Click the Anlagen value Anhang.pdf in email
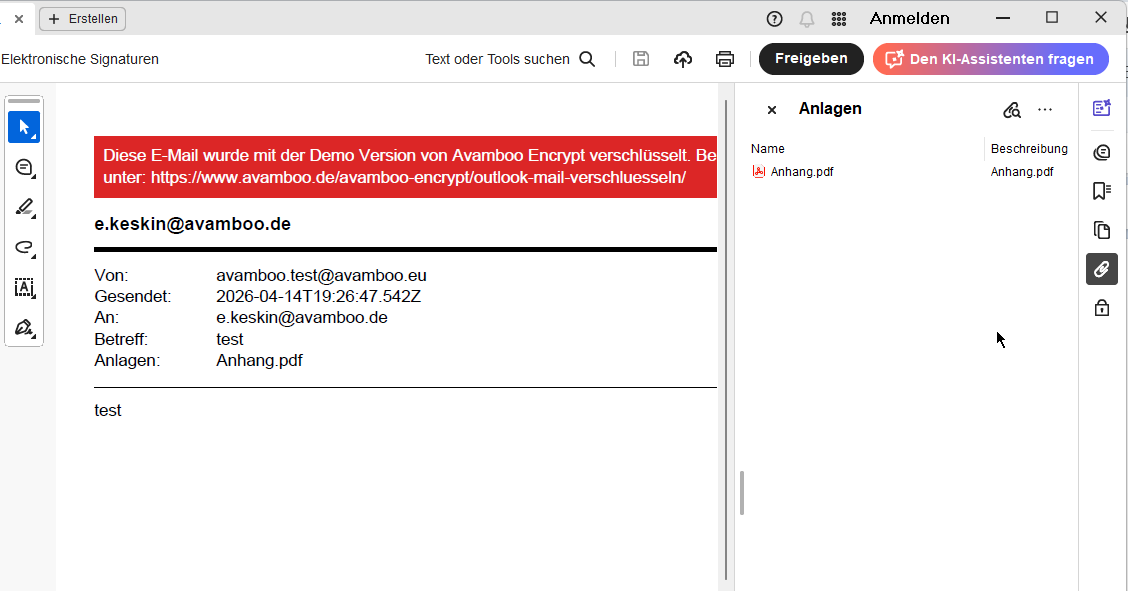The height and width of the screenshot is (591, 1128). click(x=260, y=360)
